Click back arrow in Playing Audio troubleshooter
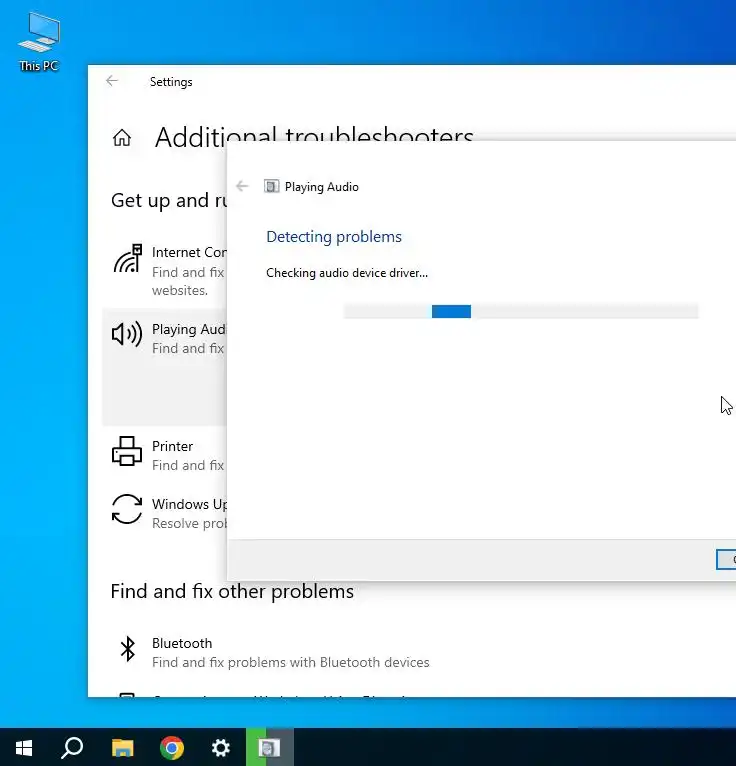Viewport: 736px width, 766px height. (242, 186)
